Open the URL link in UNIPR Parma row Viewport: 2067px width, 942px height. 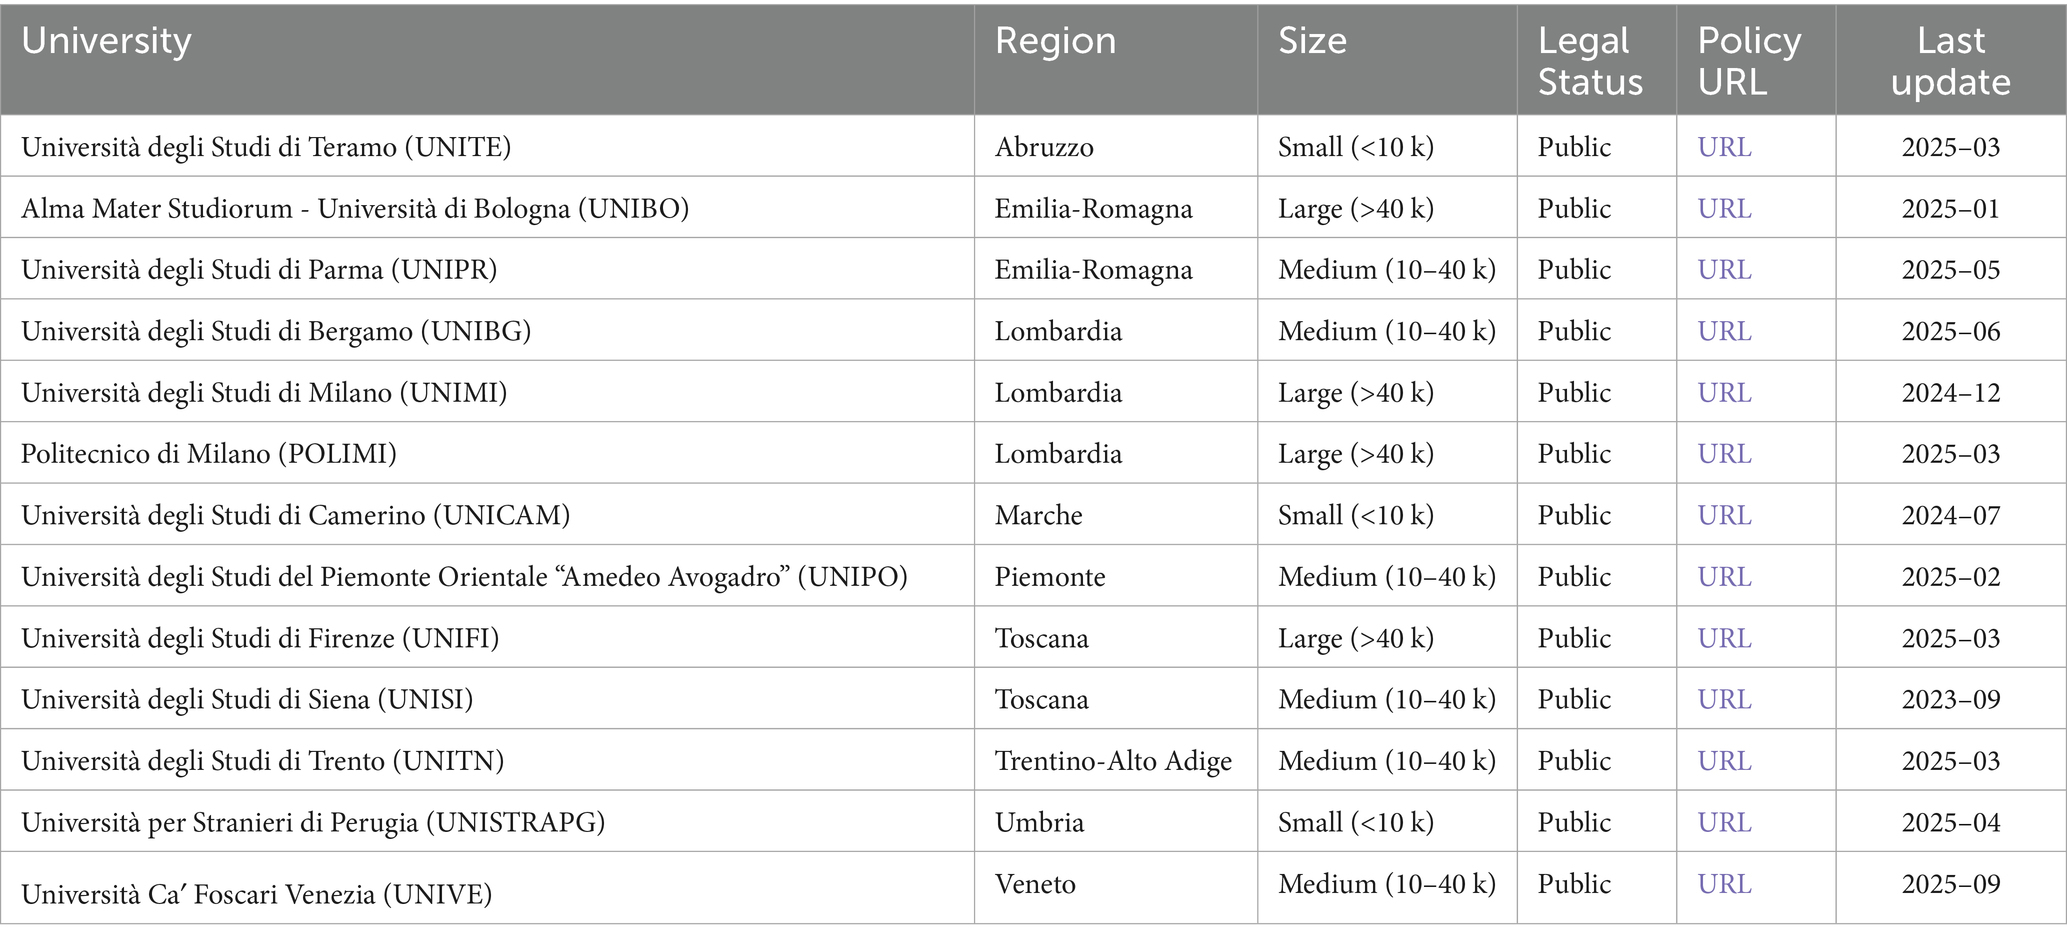tap(1724, 269)
